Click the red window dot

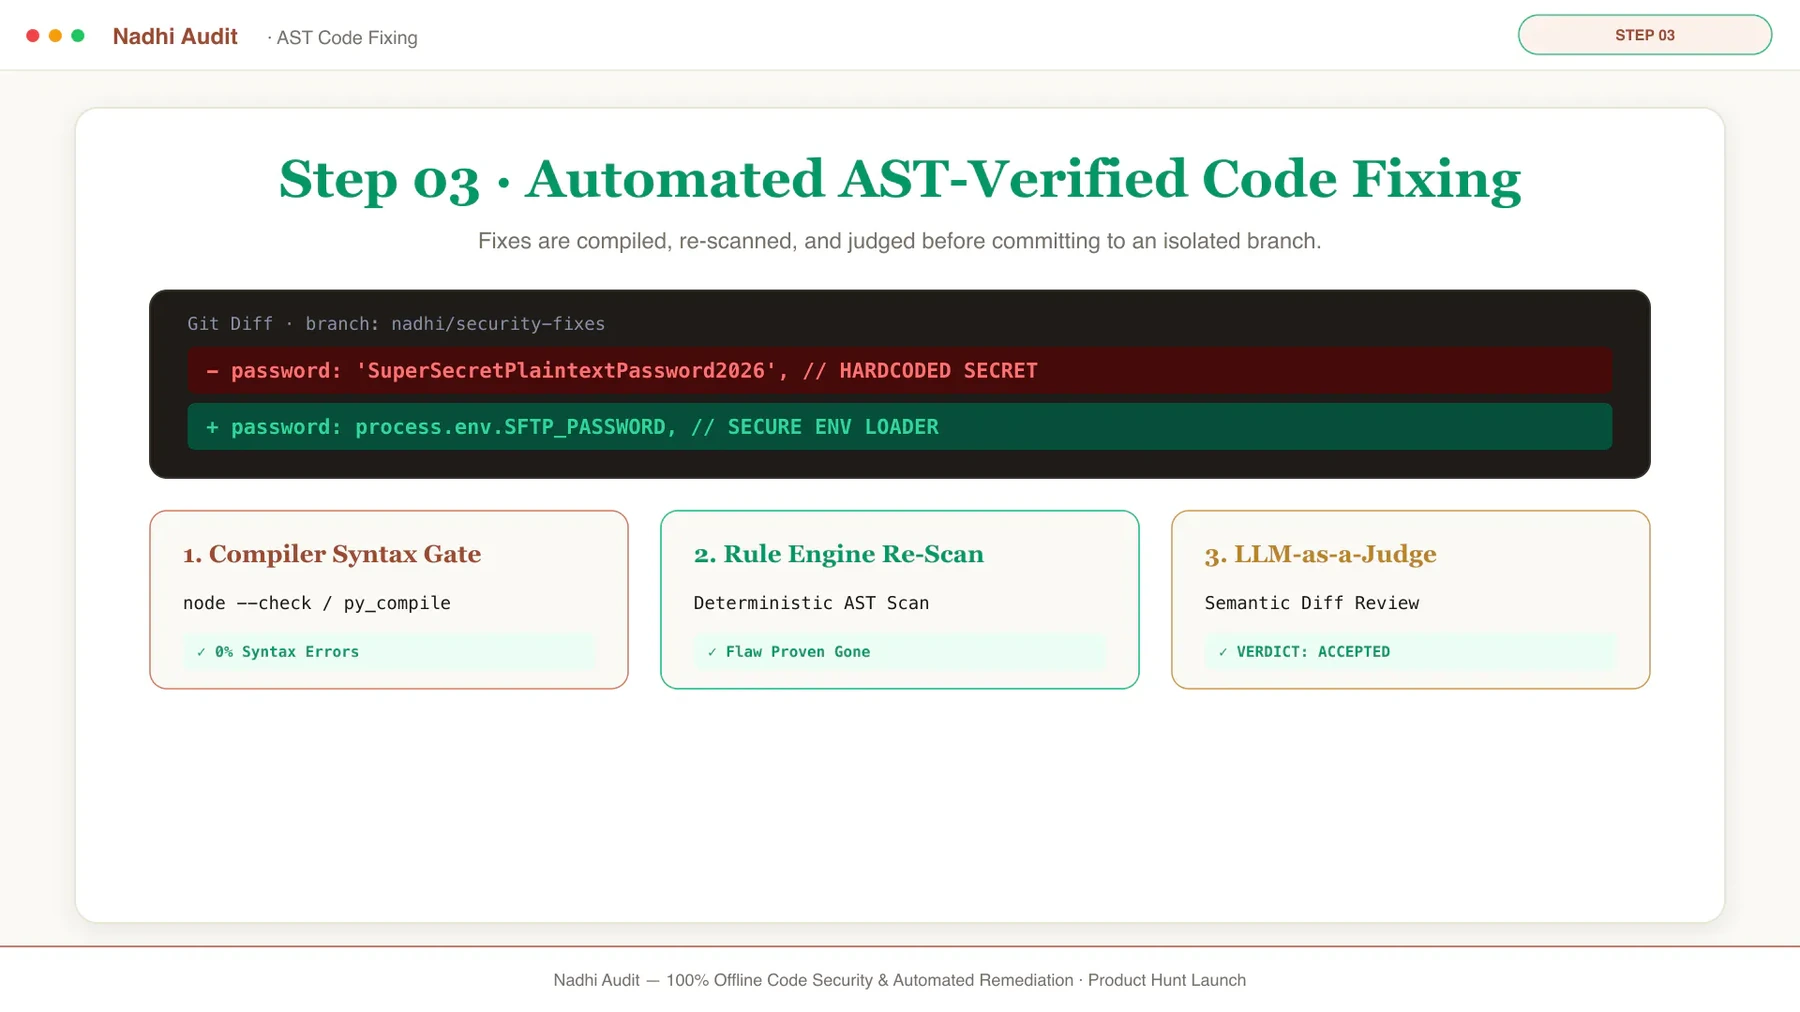(x=33, y=36)
